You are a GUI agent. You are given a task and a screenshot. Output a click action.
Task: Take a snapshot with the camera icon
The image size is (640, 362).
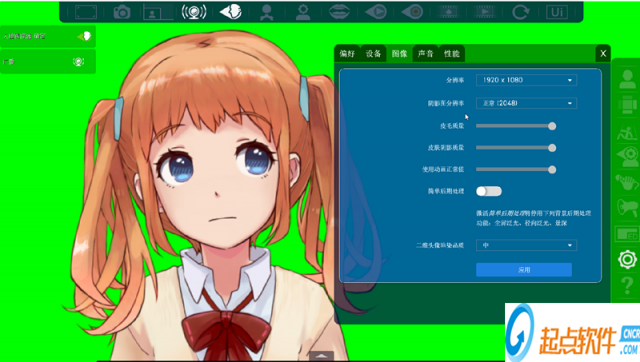[x=122, y=12]
